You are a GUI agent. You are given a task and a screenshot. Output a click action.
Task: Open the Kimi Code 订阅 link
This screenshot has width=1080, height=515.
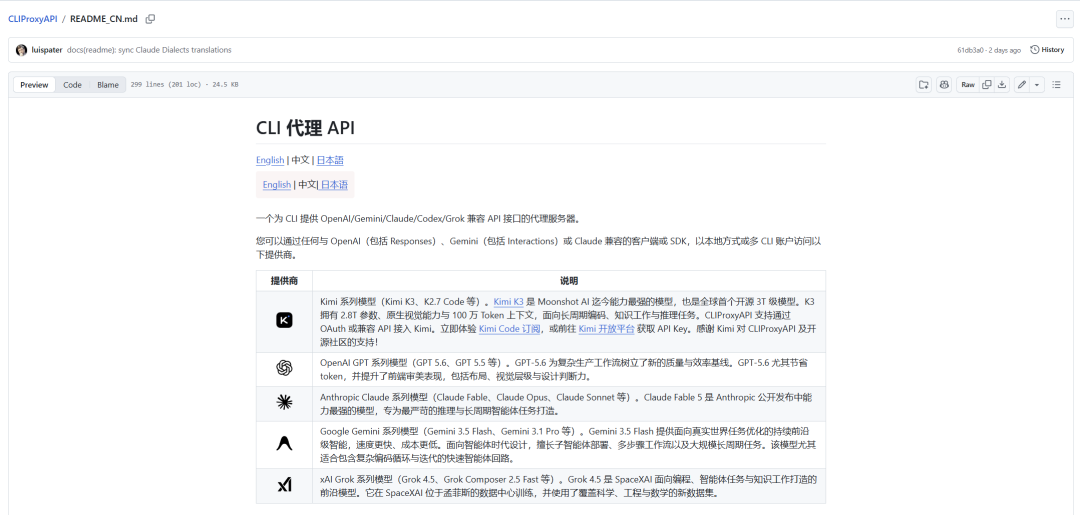(510, 328)
